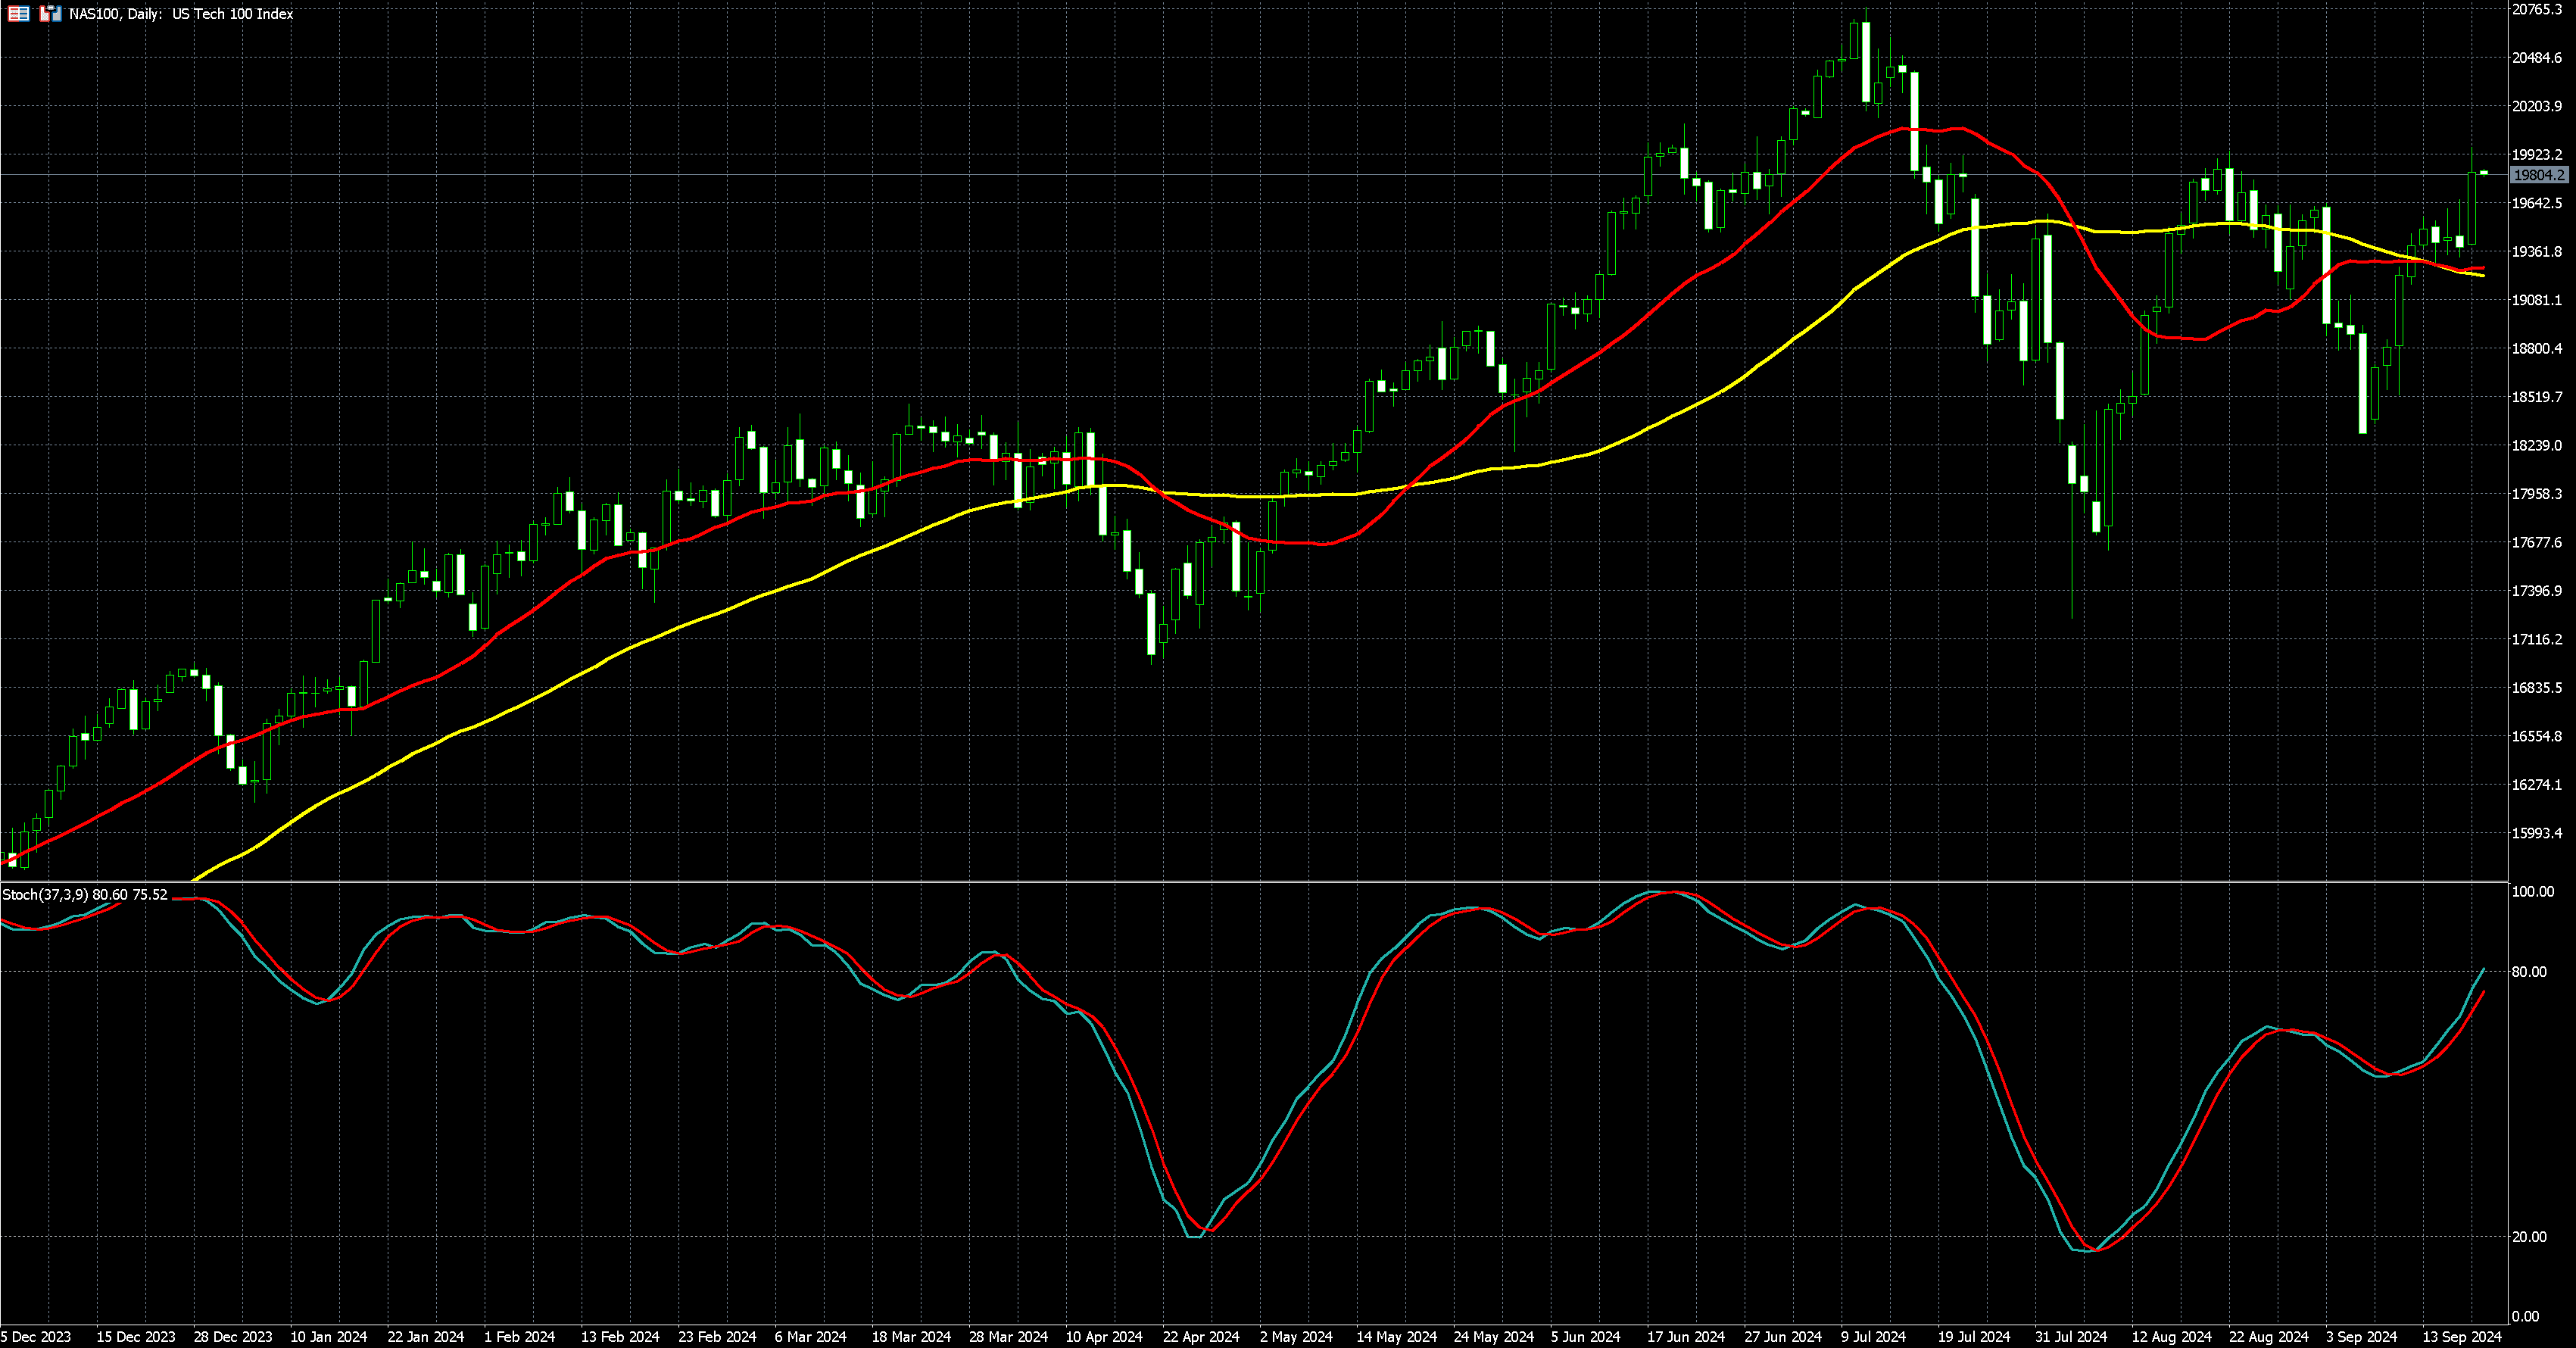
Task: Click the 13 Sep 2024 date label
Action: pos(2461,1337)
